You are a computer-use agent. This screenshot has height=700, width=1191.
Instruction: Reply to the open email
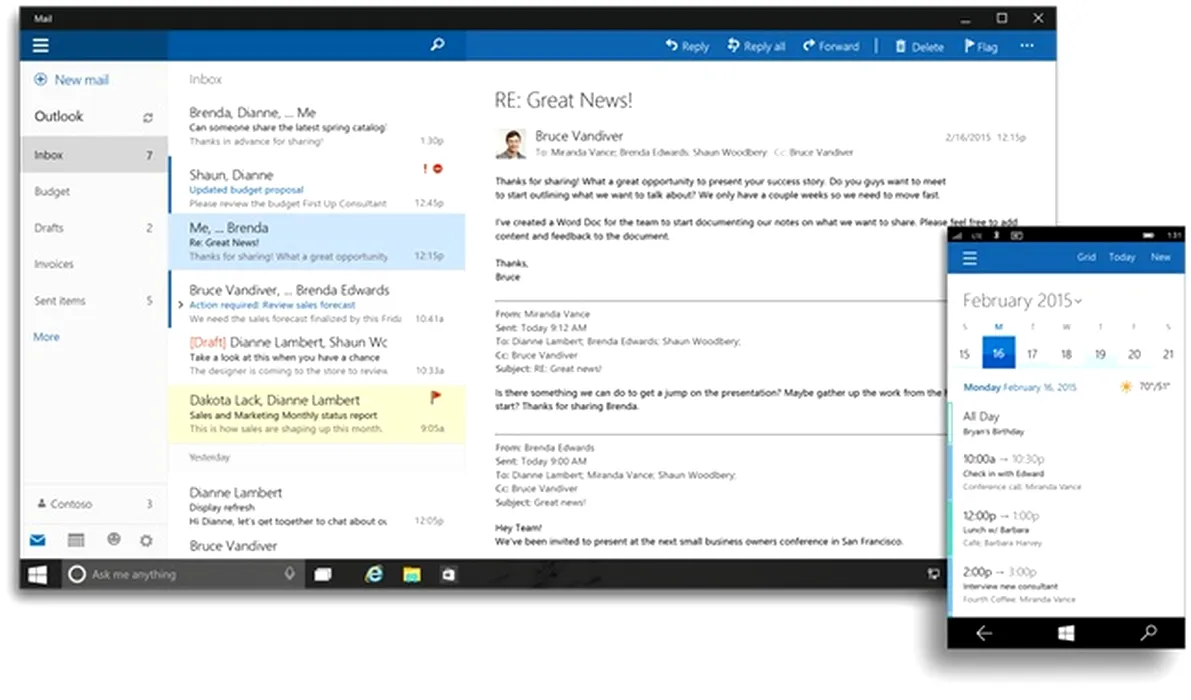[687, 46]
